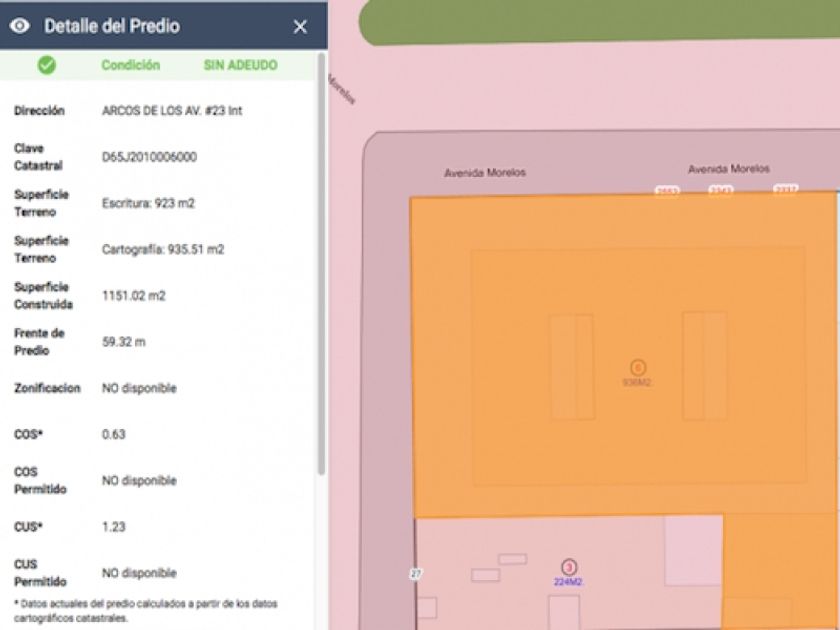
Task: Select address ARCOS DE LOS AV. #23 Int
Action: pos(172,111)
